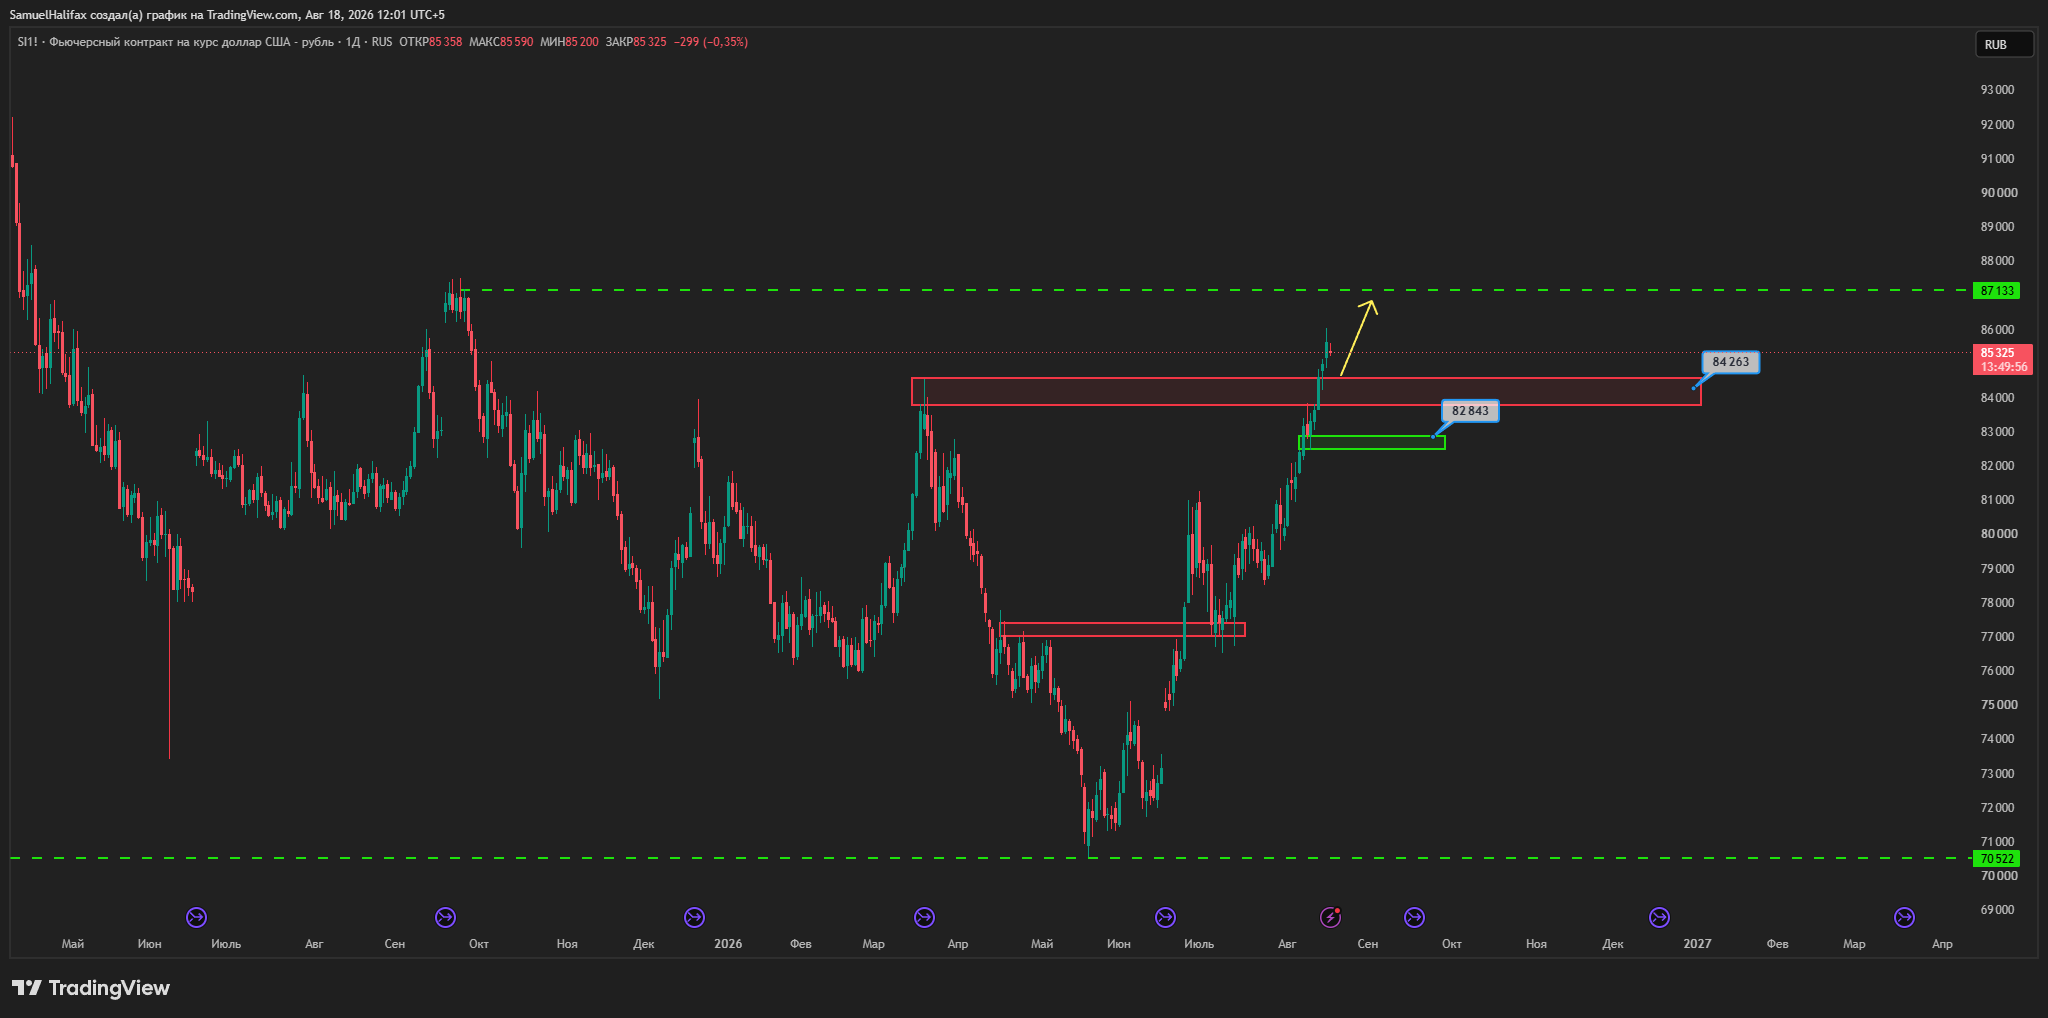Select the 84 263 price callout
This screenshot has height=1018, width=2048.
tap(1731, 362)
